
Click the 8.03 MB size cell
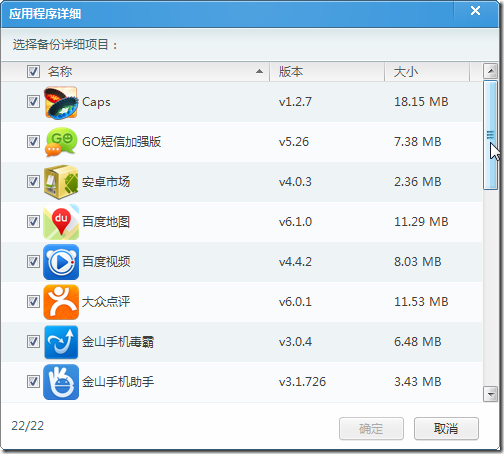tap(418, 262)
